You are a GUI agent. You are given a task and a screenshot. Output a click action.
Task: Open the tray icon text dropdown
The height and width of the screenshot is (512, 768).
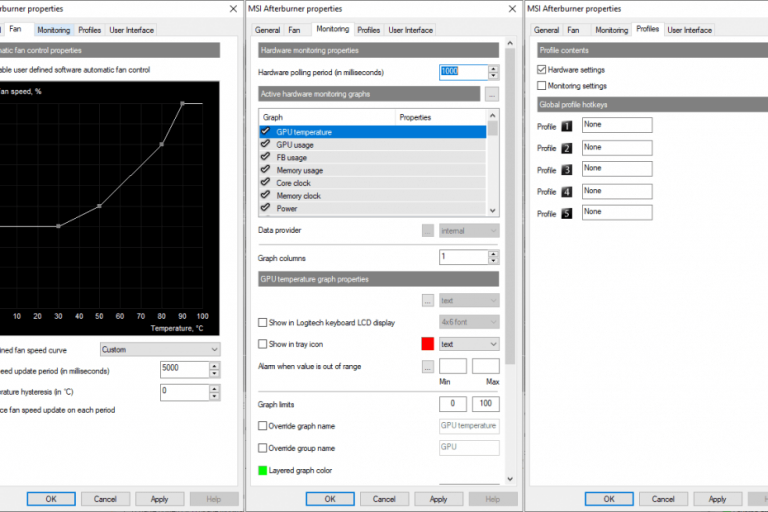click(x=469, y=344)
